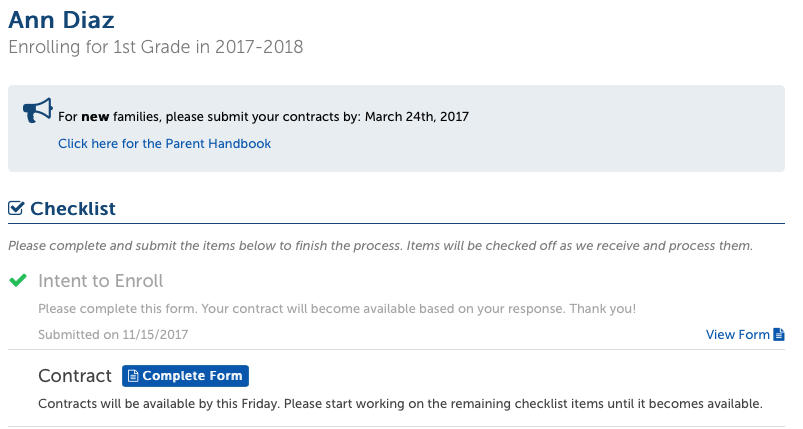Click the Contract checklist item title
Image resolution: width=803 pixels, height=429 pixels.
click(75, 376)
